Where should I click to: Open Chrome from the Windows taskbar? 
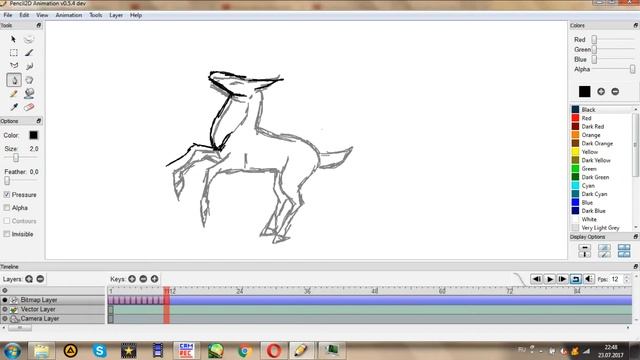[245, 351]
